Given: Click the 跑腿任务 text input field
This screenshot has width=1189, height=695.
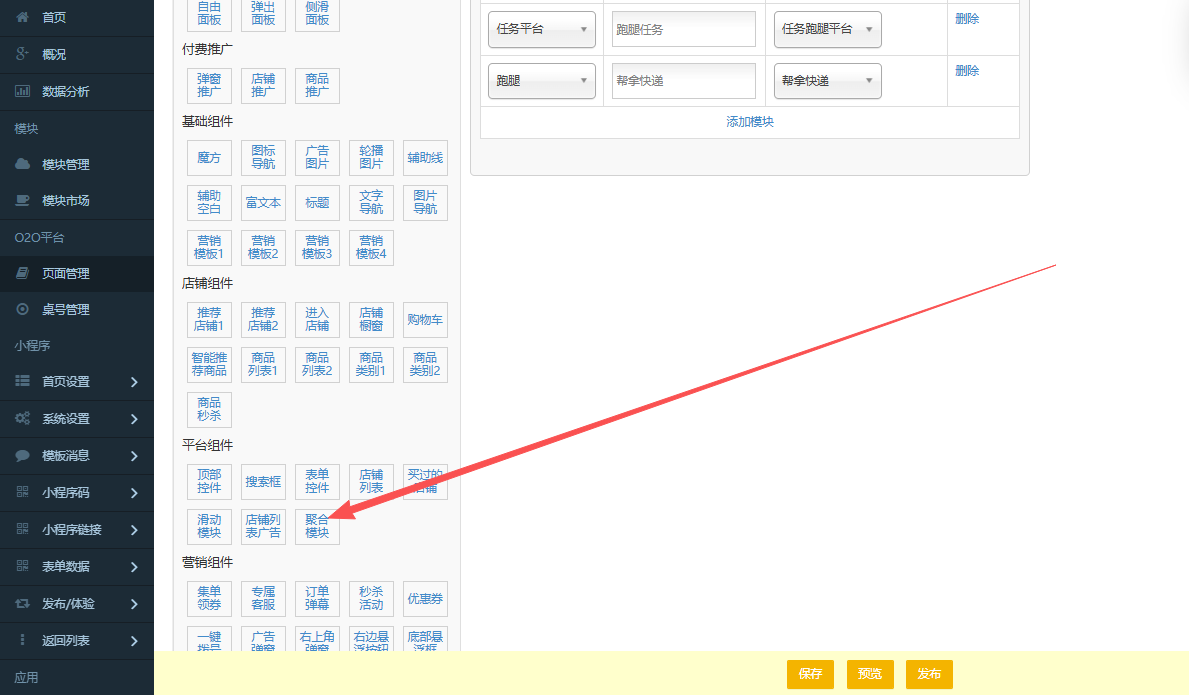Looking at the screenshot, I should pyautogui.click(x=683, y=30).
